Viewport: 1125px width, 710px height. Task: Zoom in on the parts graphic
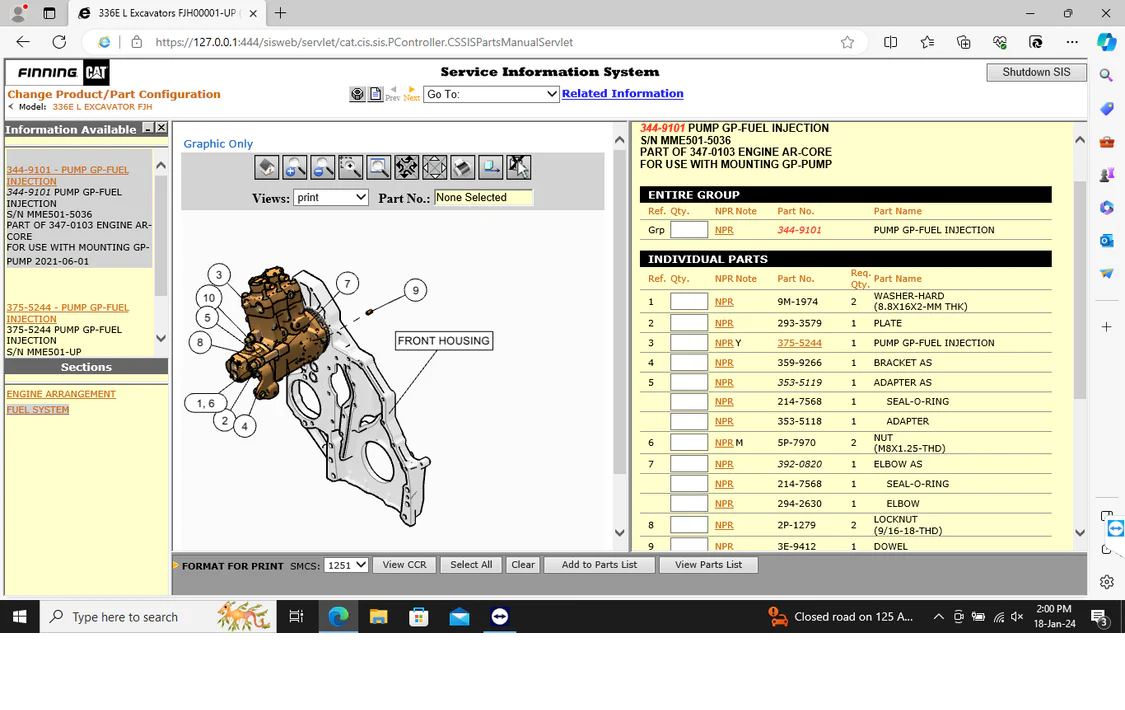pyautogui.click(x=294, y=167)
